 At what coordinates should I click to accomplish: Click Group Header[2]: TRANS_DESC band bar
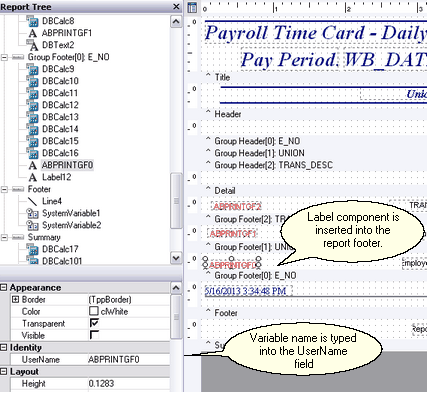pos(314,165)
